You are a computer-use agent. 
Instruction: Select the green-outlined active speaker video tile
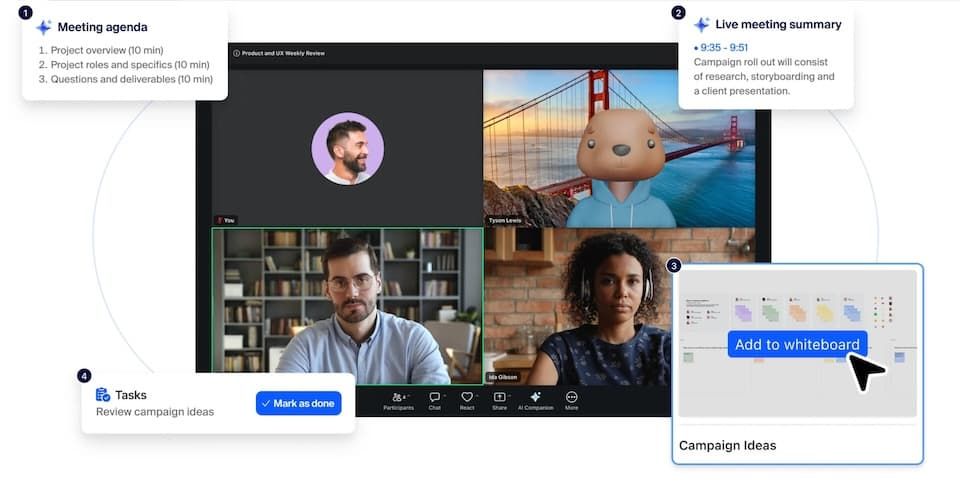(x=347, y=307)
